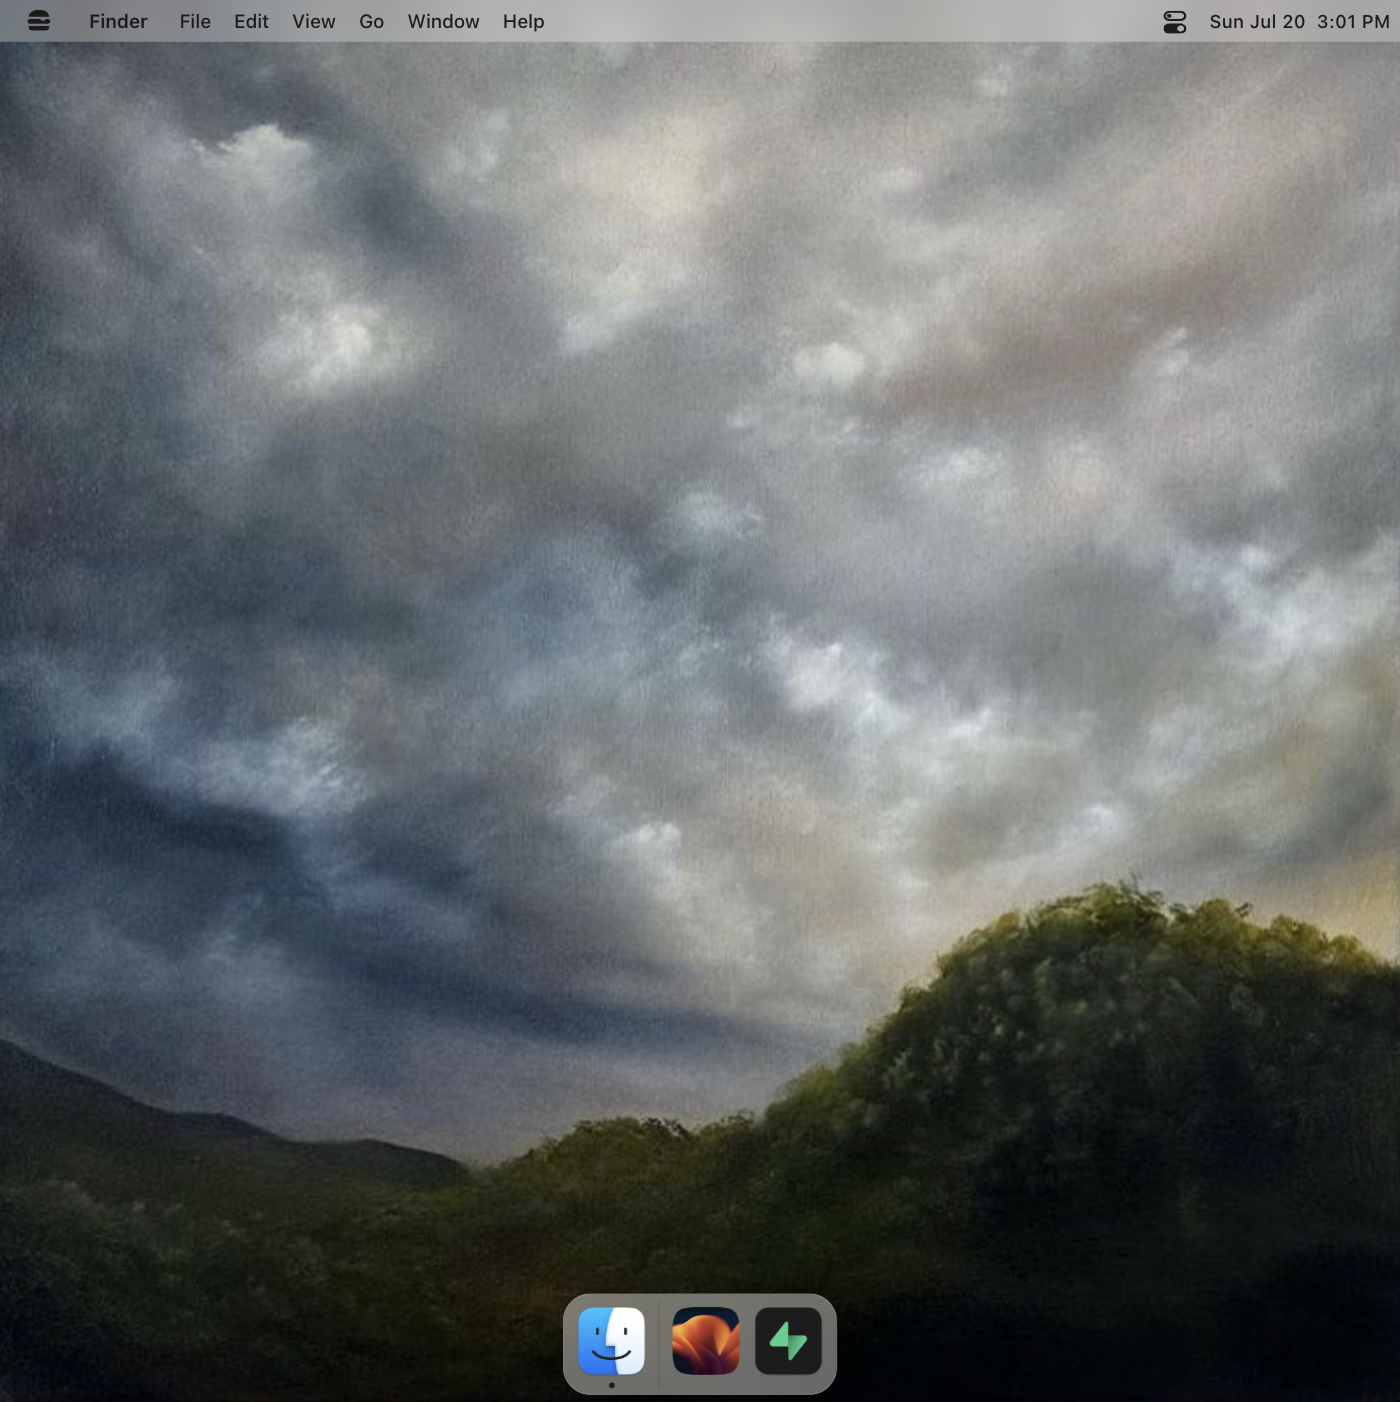Image resolution: width=1400 pixels, height=1402 pixels.
Task: Select the green lightning bolt Dock icon
Action: 788,1341
